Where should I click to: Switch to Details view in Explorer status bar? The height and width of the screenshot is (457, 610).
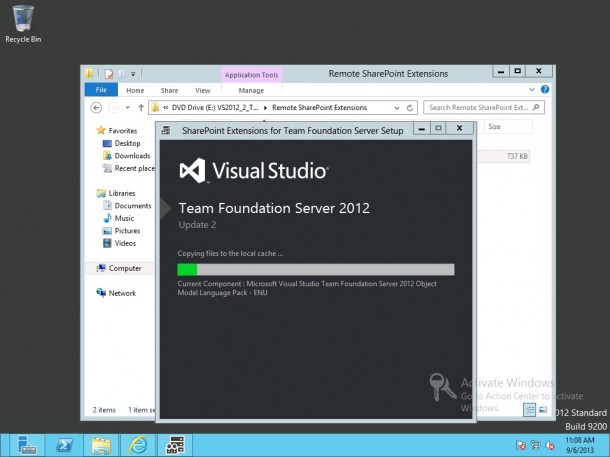tap(529, 410)
